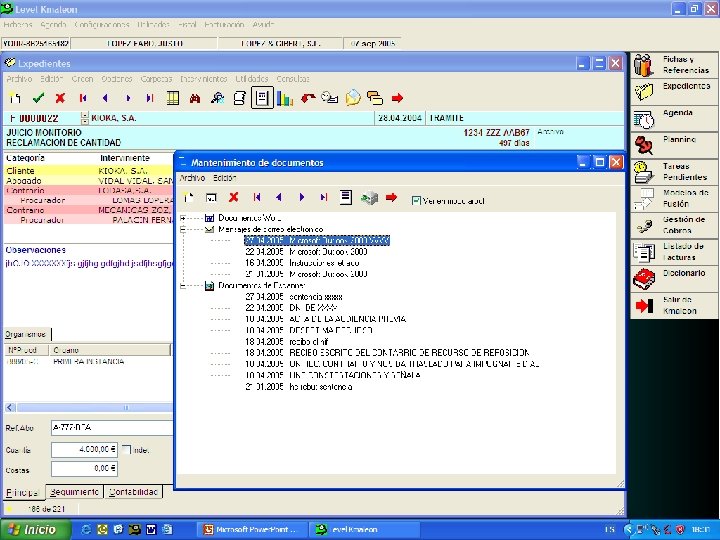The image size is (720, 540).
Task: Click red X delete in documents window toolbar
Action: click(x=234, y=197)
